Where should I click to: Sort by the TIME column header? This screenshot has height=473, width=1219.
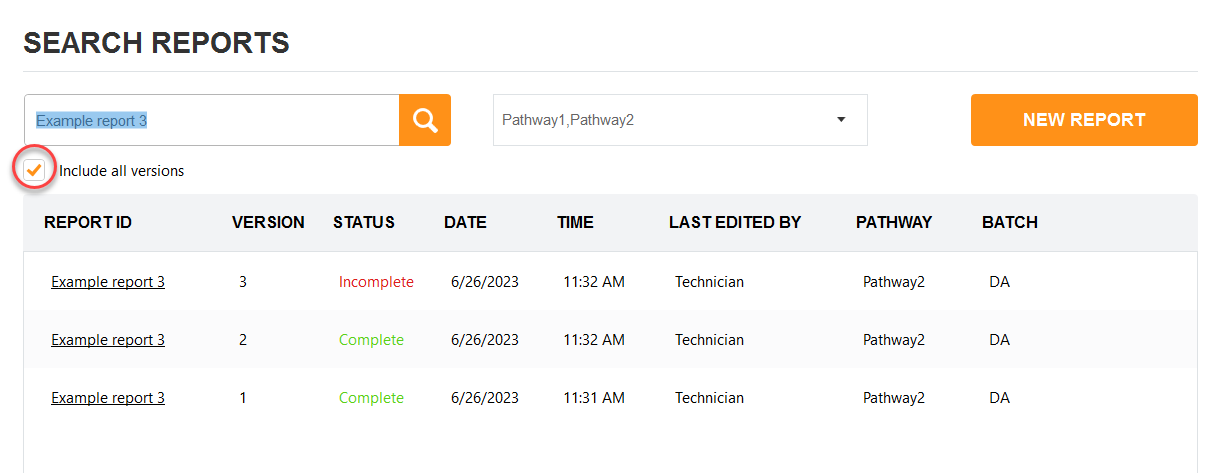(x=575, y=222)
